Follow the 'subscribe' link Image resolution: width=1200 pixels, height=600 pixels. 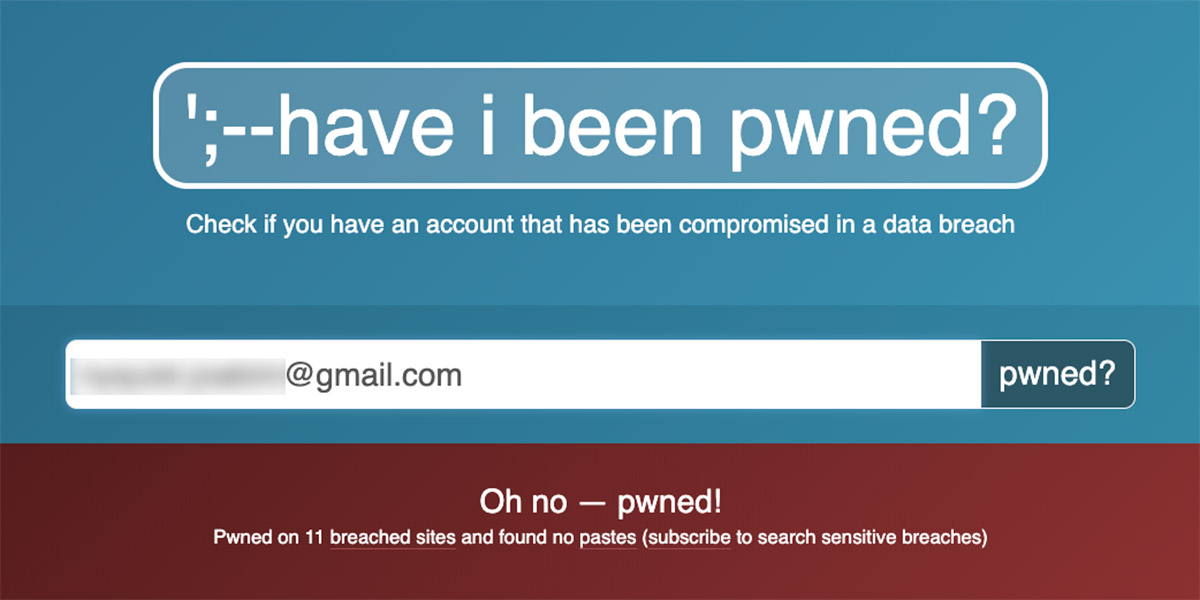pyautogui.click(x=690, y=538)
